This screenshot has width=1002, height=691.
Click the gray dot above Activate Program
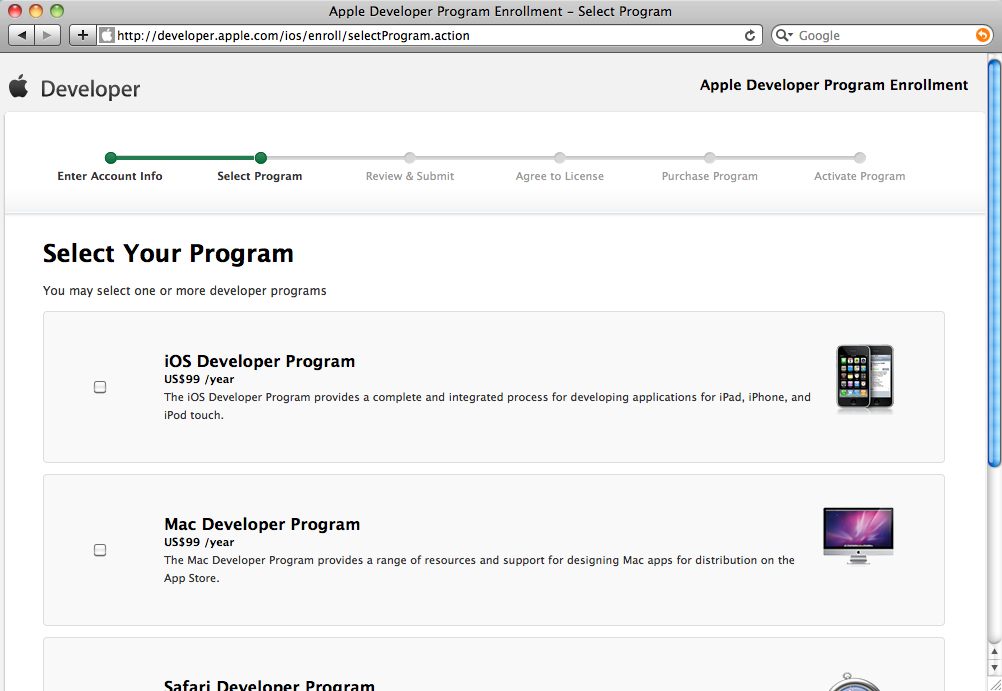point(859,157)
